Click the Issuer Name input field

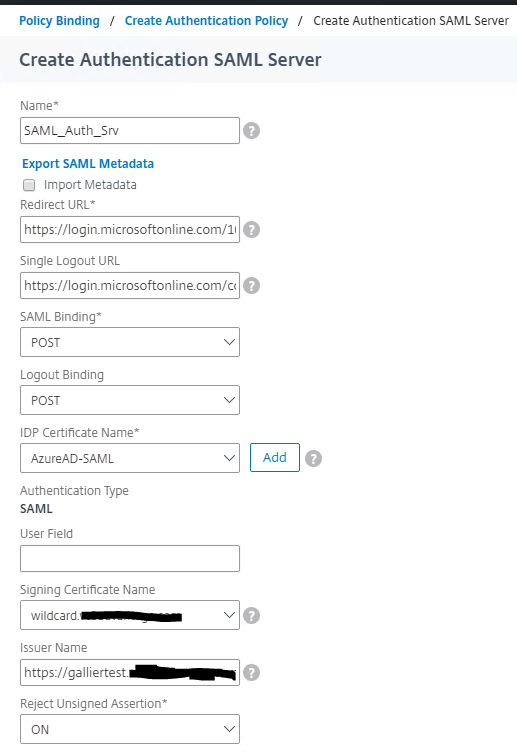pyautogui.click(x=130, y=672)
